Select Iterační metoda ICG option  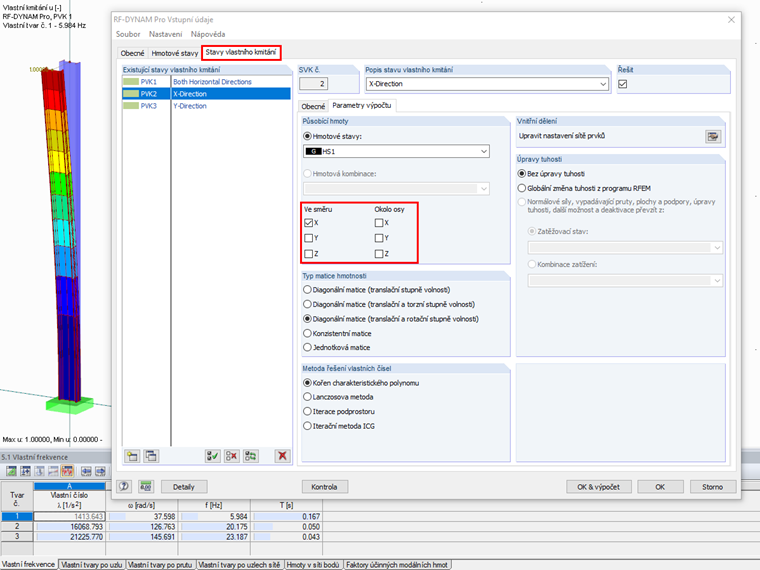tap(307, 426)
